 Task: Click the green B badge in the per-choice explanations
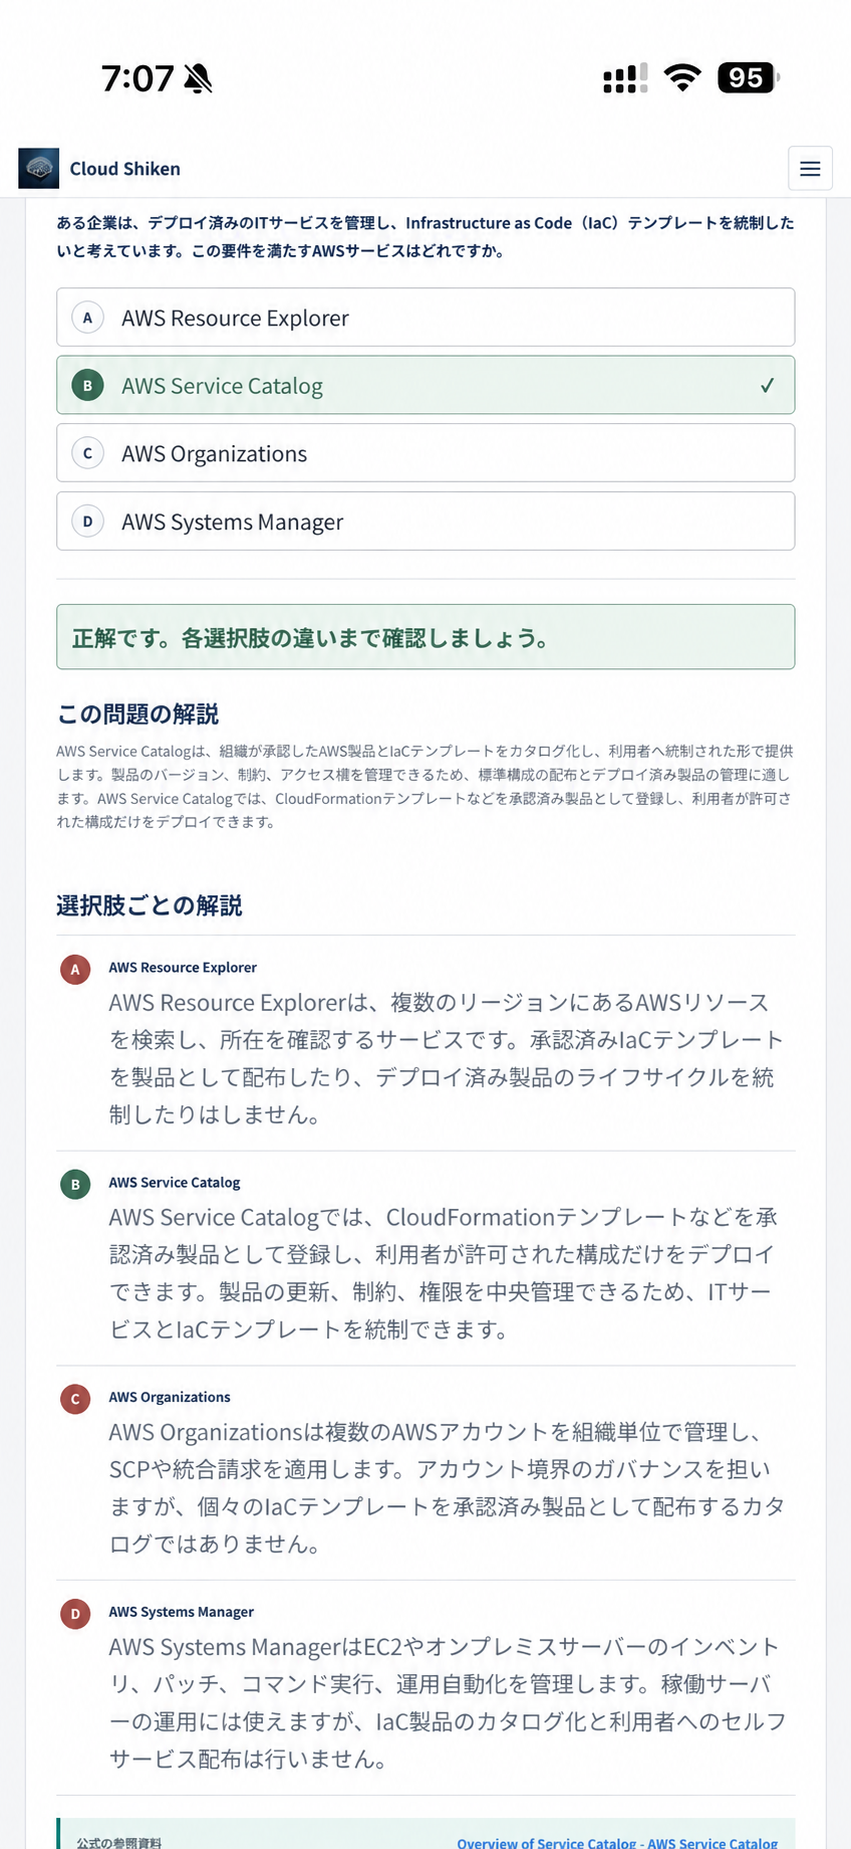(75, 1185)
